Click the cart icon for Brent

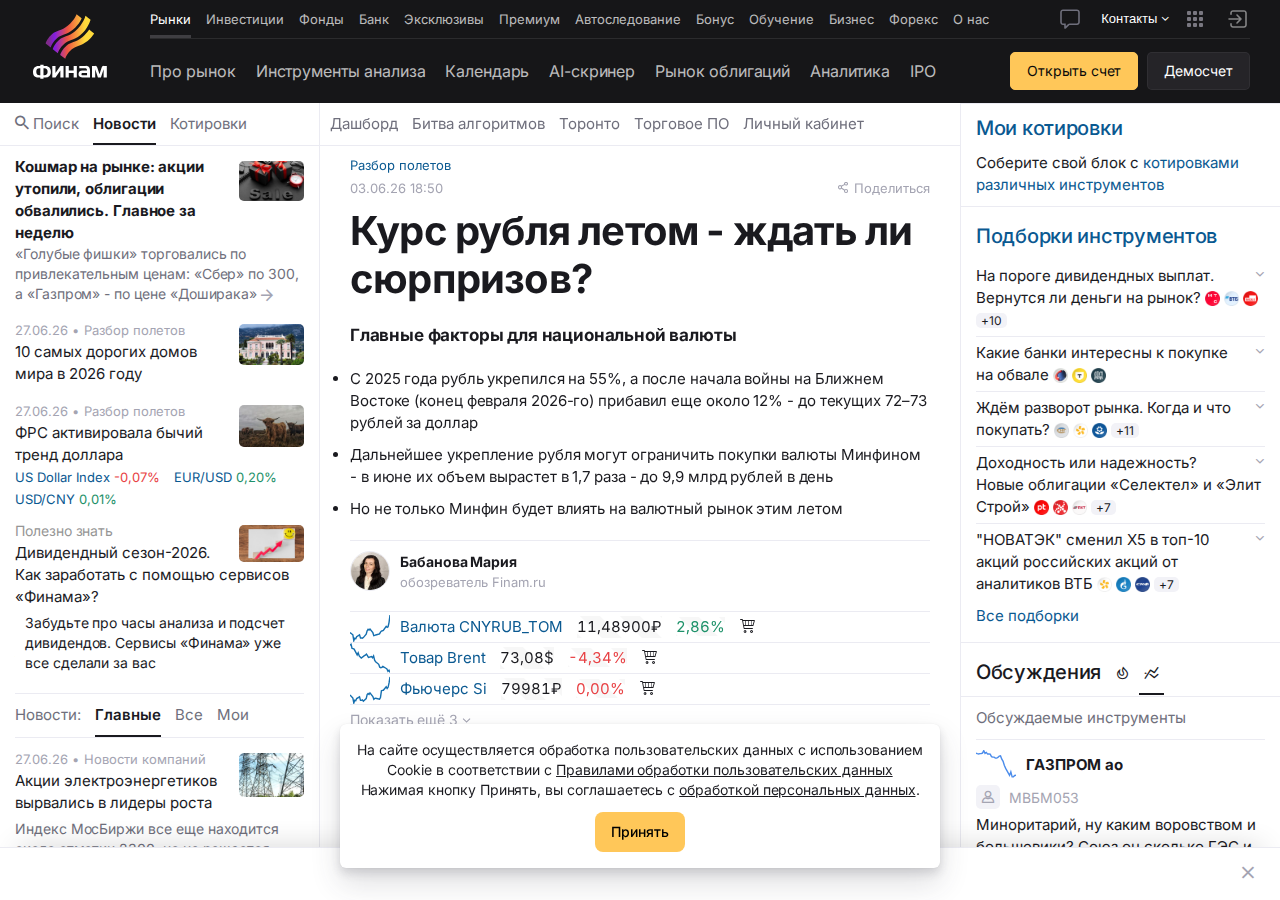point(649,657)
